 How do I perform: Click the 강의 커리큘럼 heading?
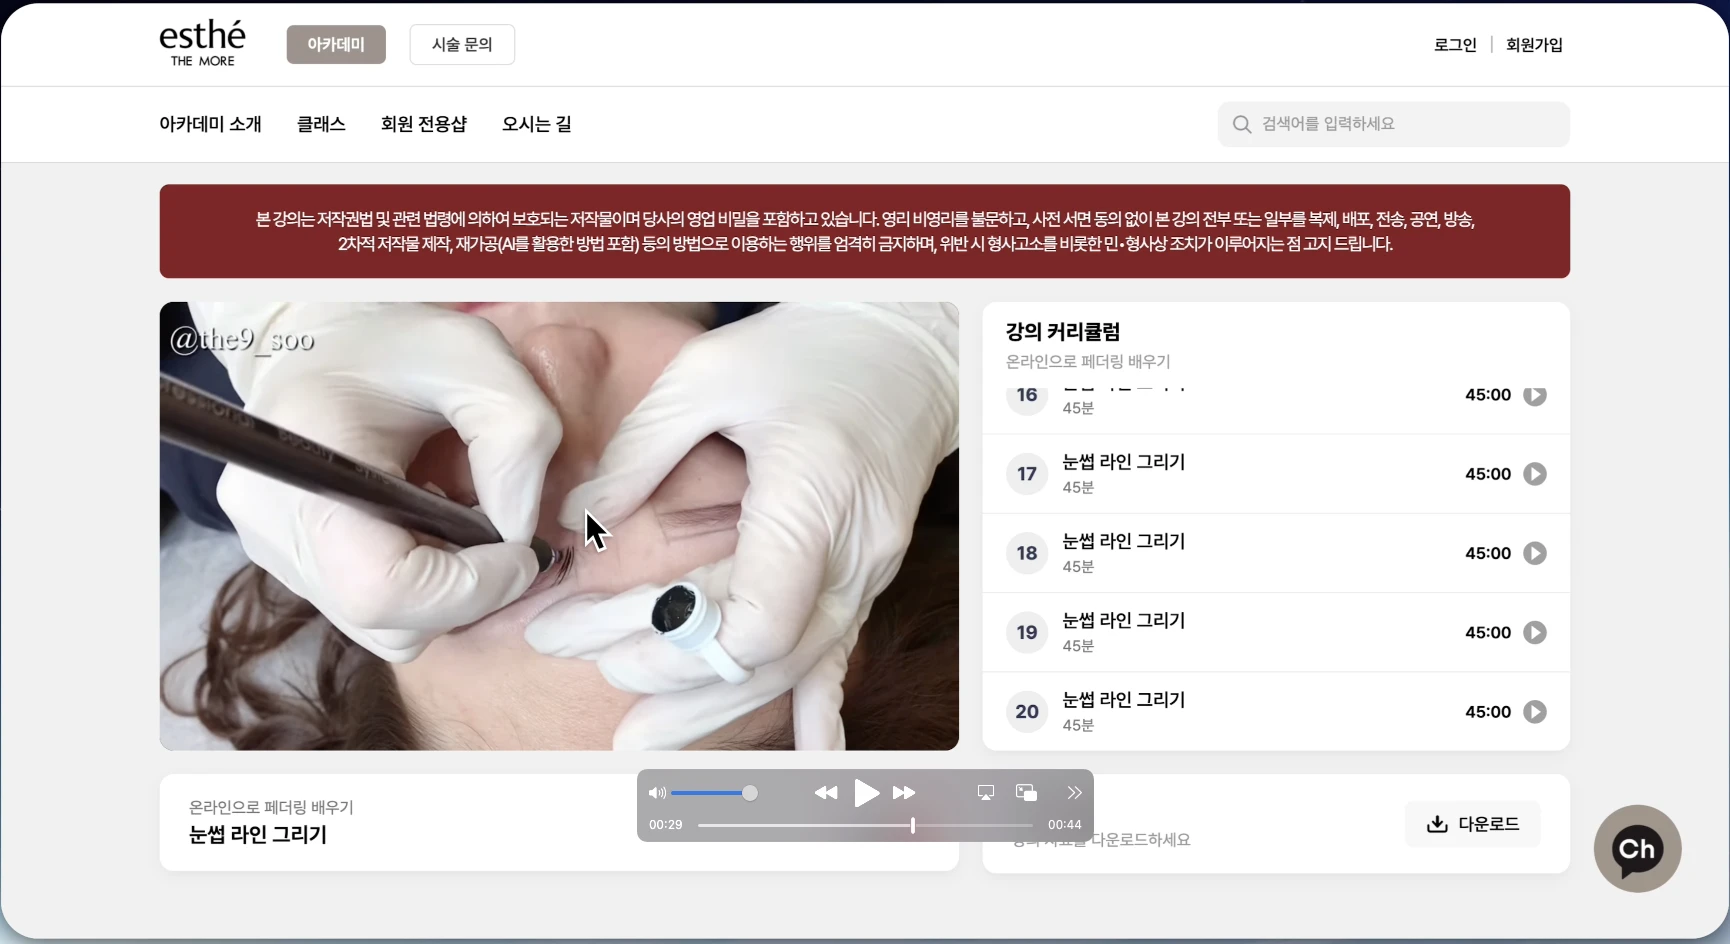tap(1063, 332)
